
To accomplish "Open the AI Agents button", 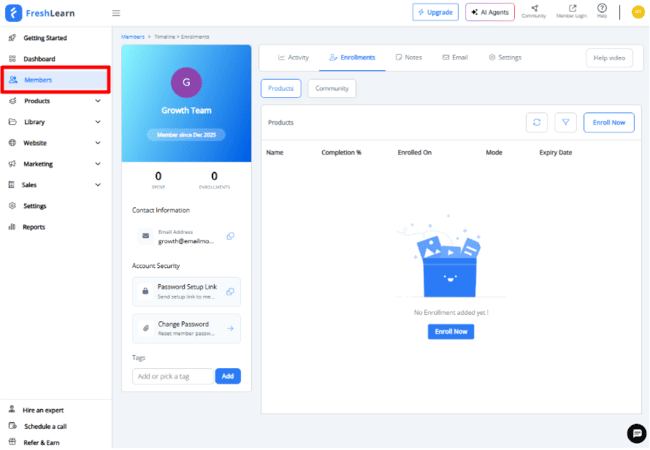I will [x=490, y=12].
